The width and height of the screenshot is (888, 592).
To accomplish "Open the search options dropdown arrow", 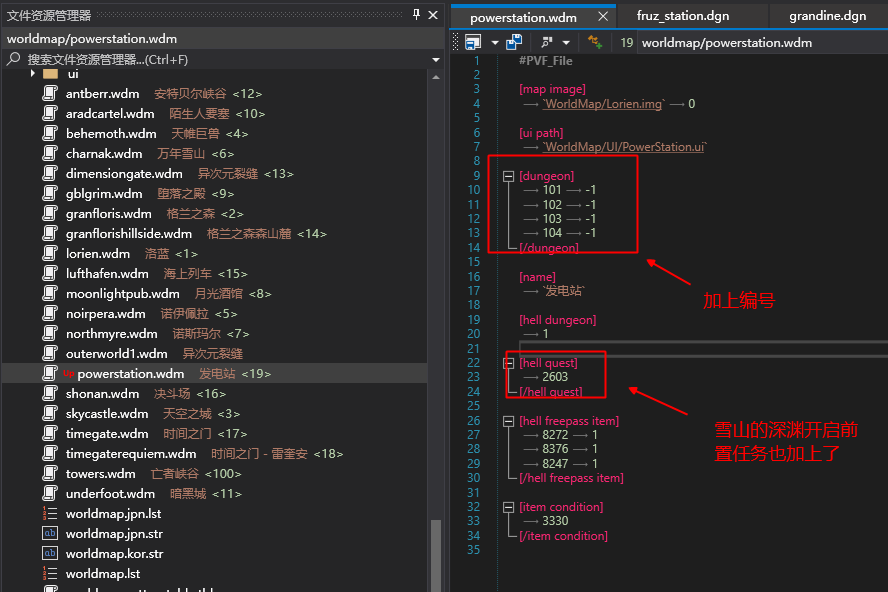I will (436, 59).
